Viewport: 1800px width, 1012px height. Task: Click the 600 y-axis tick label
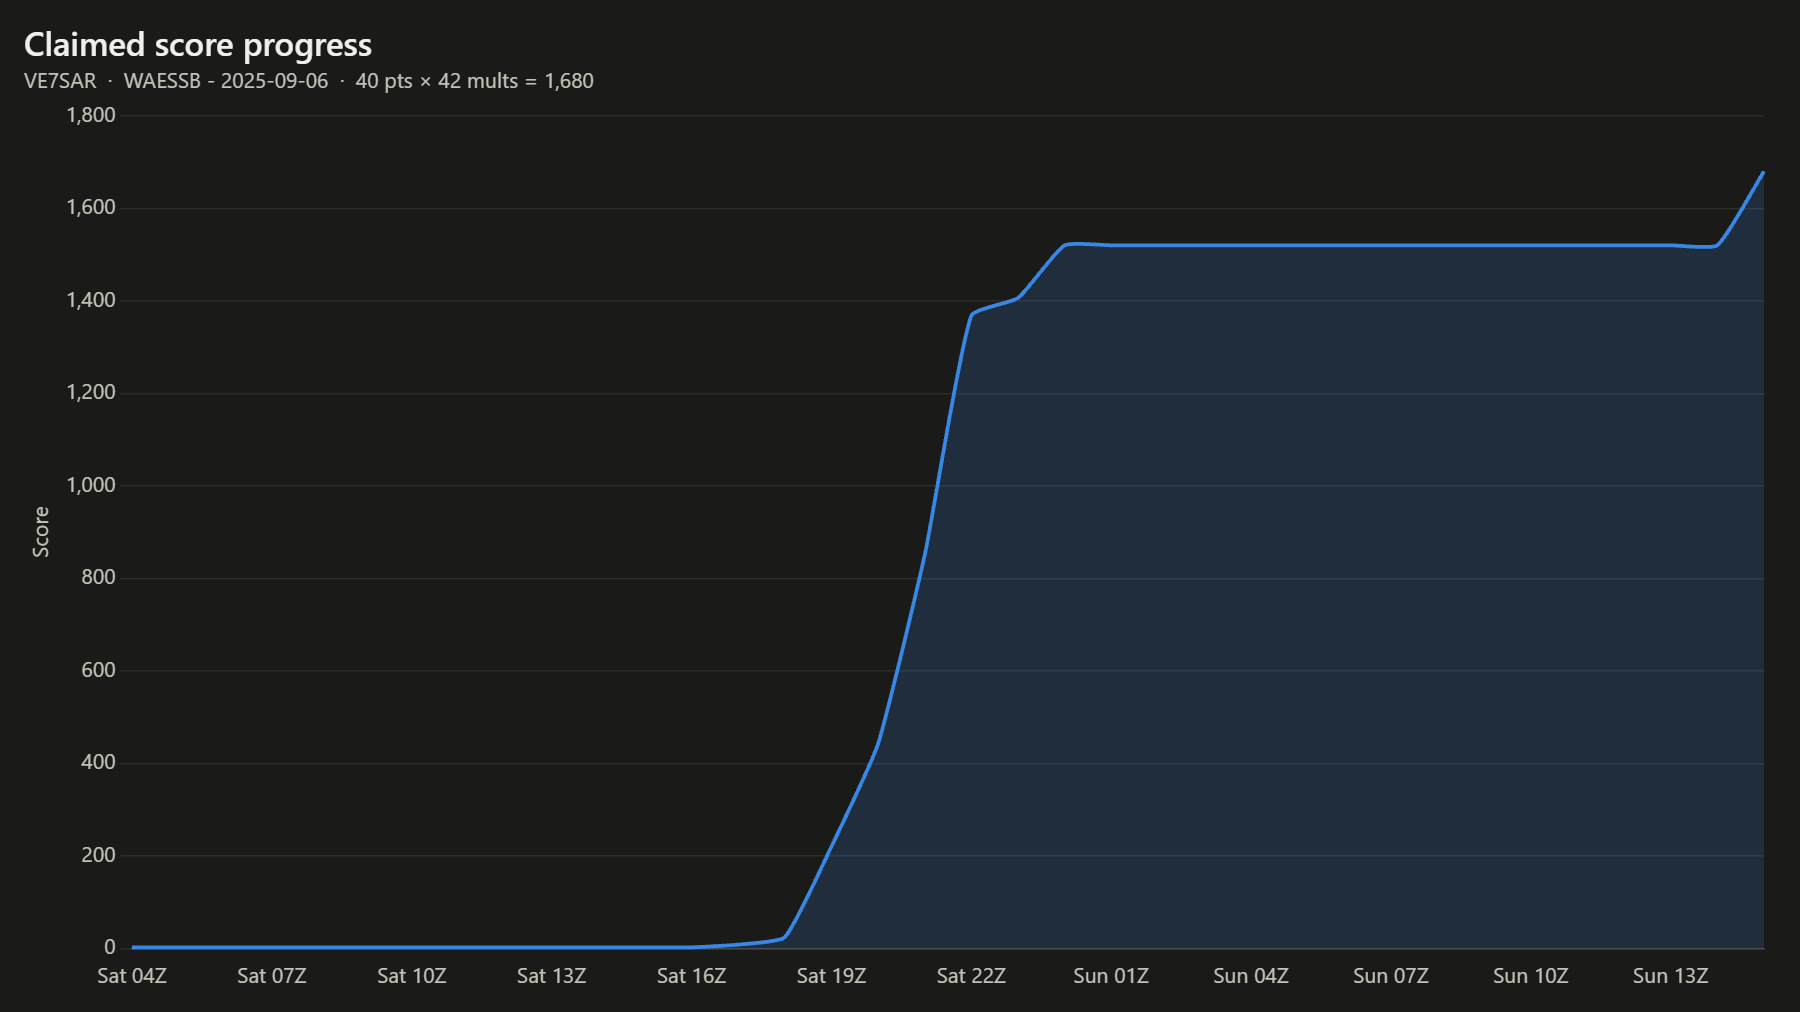tap(98, 670)
